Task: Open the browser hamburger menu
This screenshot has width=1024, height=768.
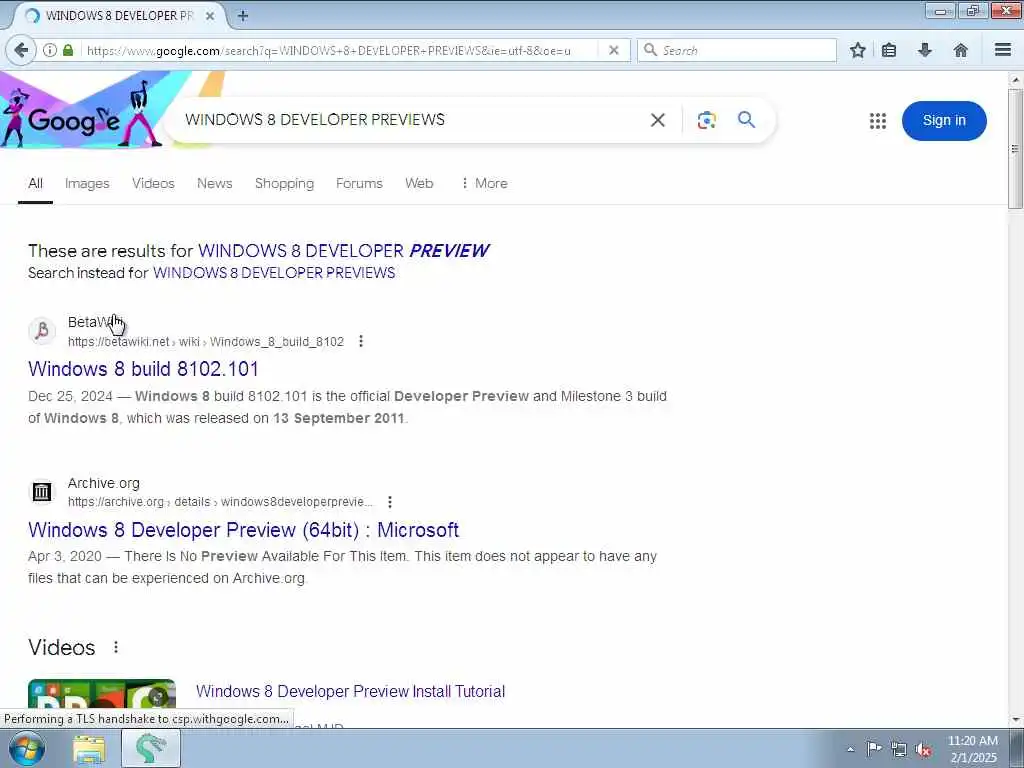Action: (x=1002, y=50)
